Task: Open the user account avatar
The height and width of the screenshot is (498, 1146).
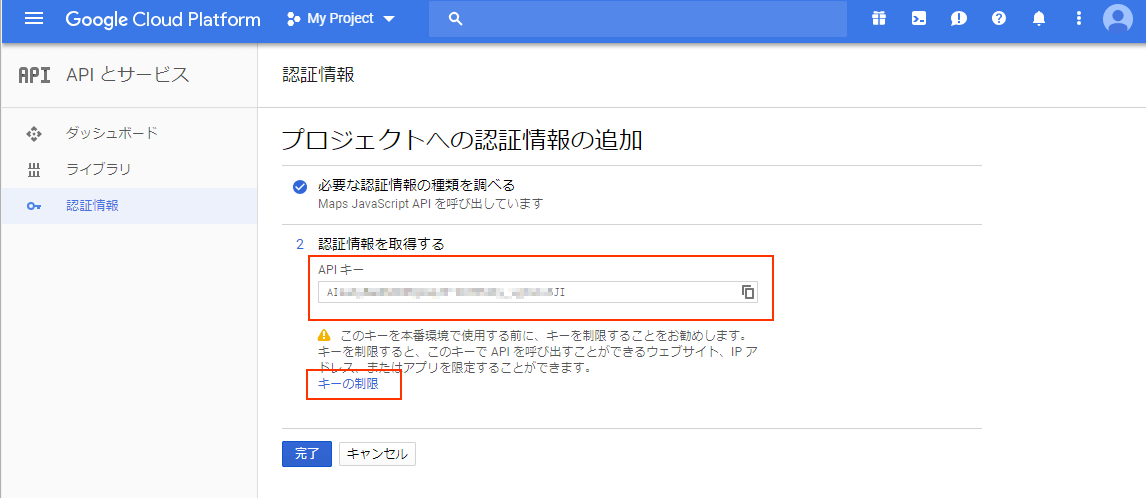Action: pyautogui.click(x=1117, y=19)
